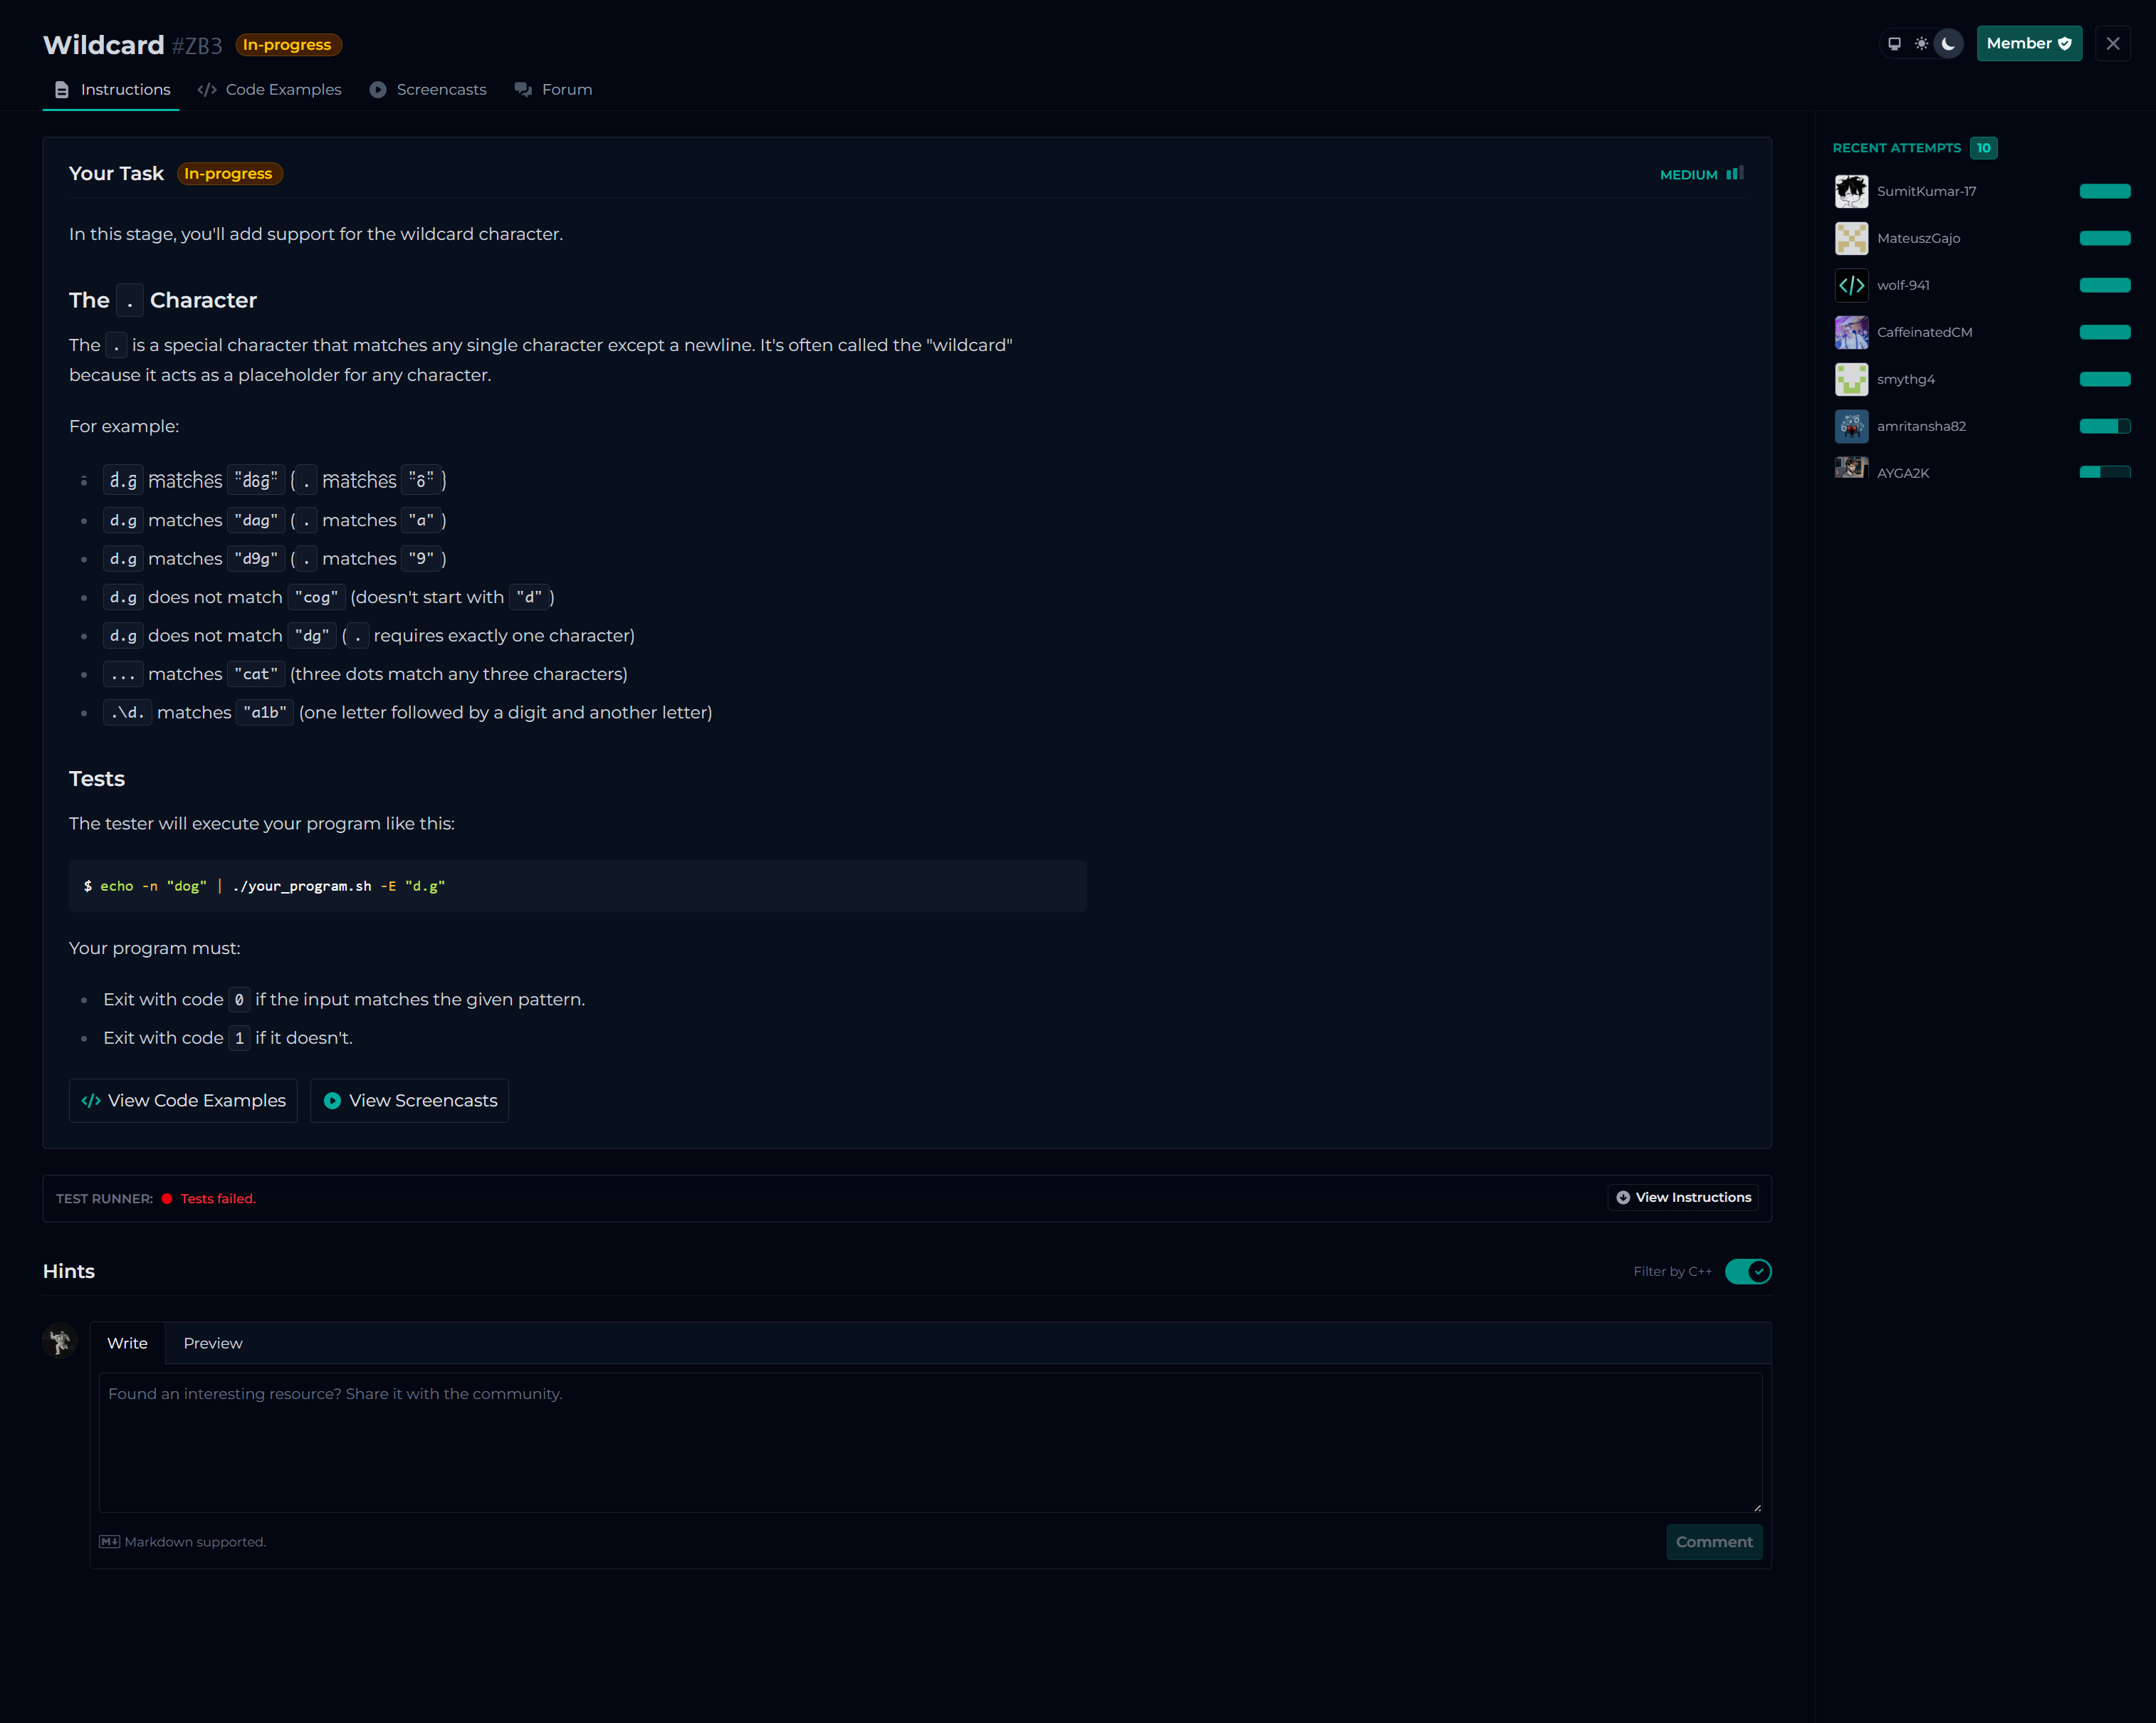2156x1723 pixels.
Task: Click your profile avatar beside comment box
Action: pyautogui.click(x=60, y=1341)
